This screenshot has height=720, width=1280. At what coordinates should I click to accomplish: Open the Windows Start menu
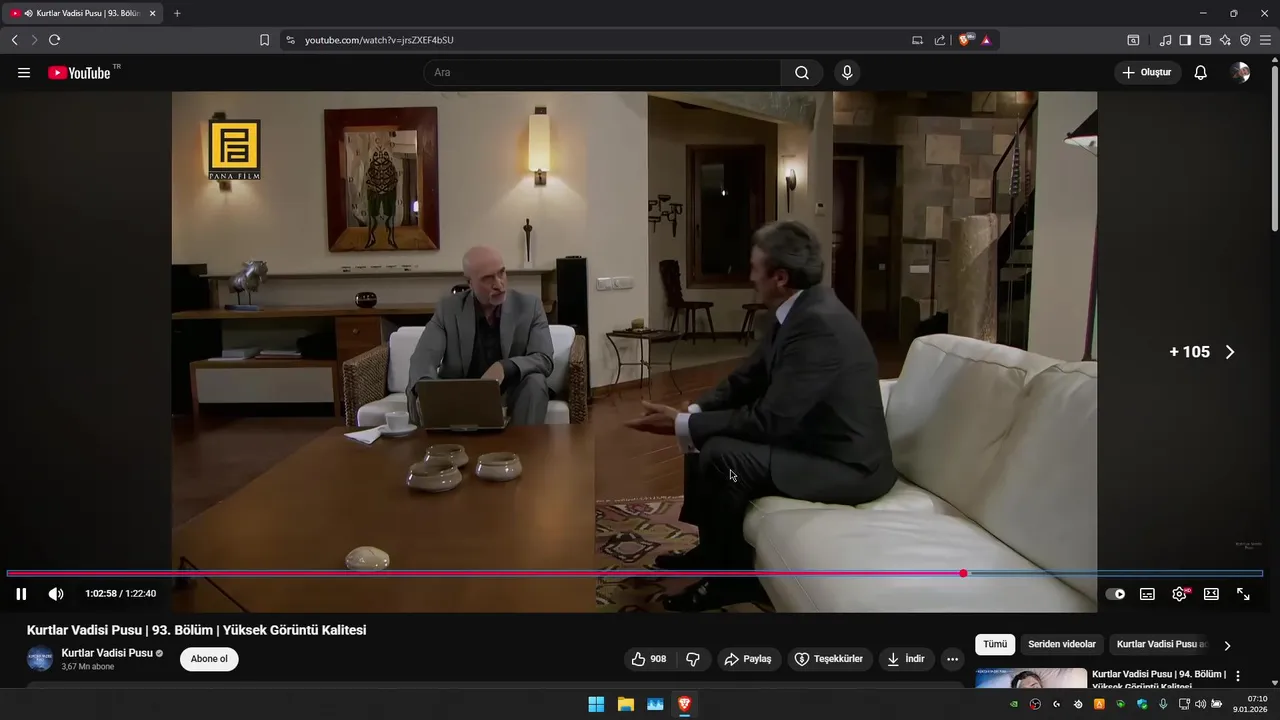click(x=596, y=704)
